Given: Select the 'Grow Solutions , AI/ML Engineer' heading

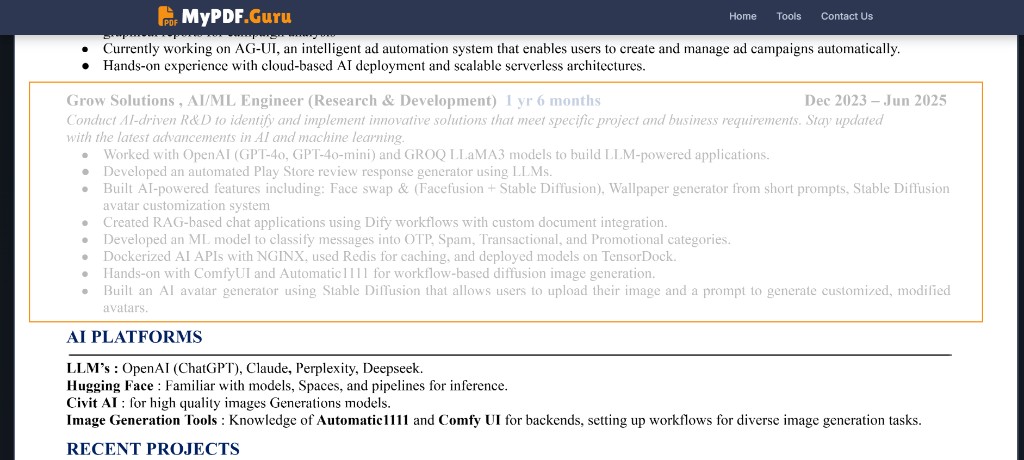Looking at the screenshot, I should coord(281,101).
